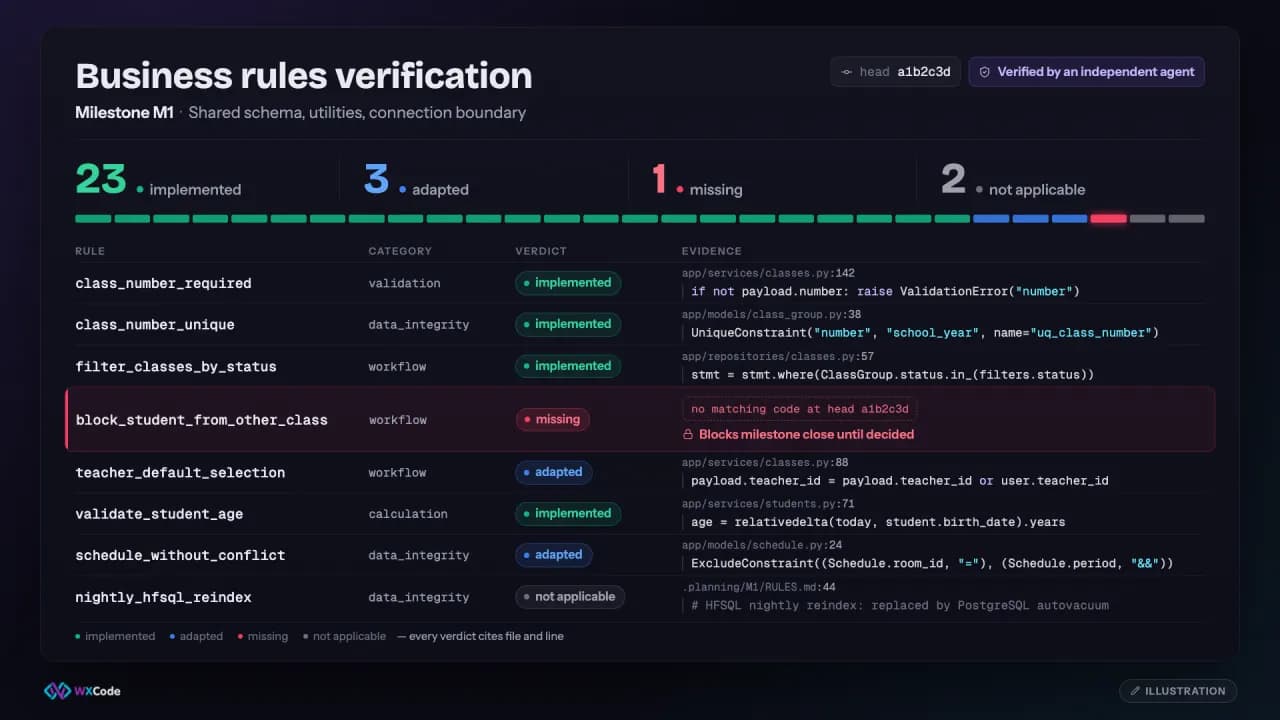The width and height of the screenshot is (1280, 720).
Task: Click the shield icon in the Verified badge
Action: click(x=984, y=72)
